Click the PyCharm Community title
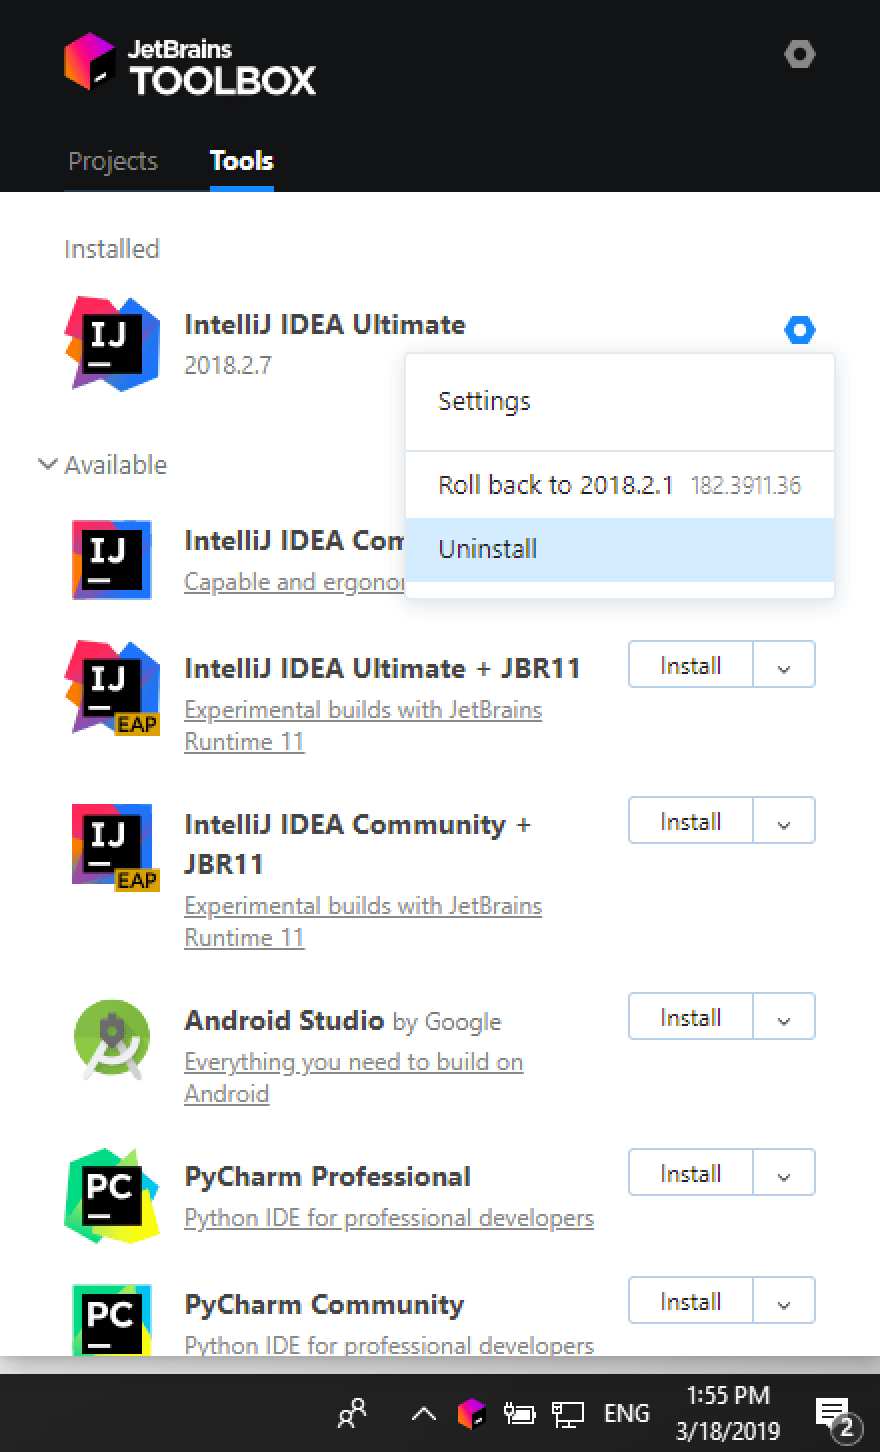This screenshot has height=1452, width=880. click(x=325, y=1305)
